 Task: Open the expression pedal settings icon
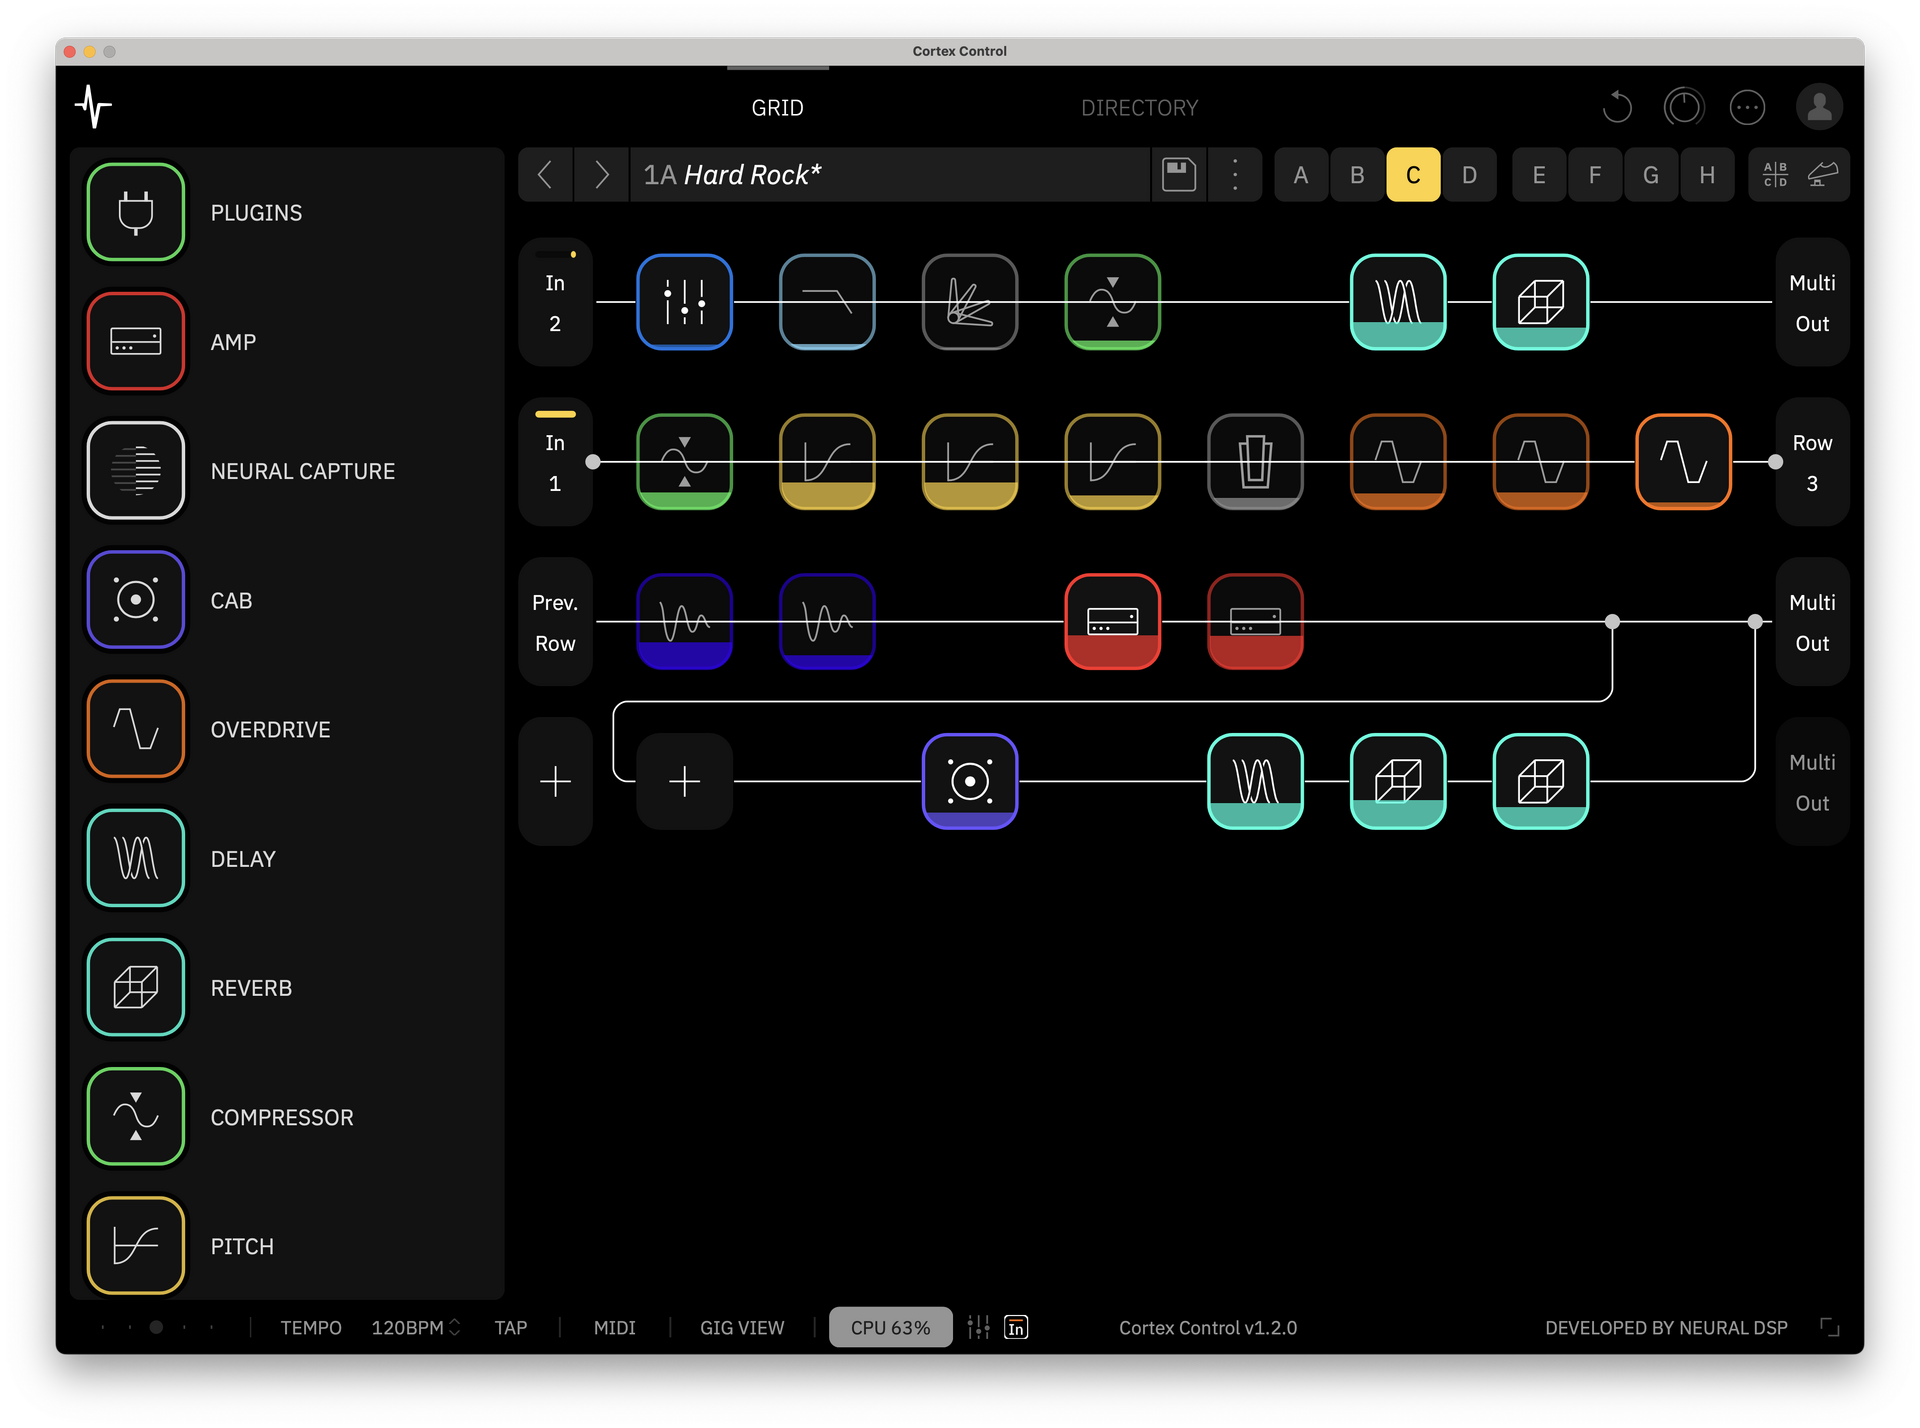[x=1823, y=175]
